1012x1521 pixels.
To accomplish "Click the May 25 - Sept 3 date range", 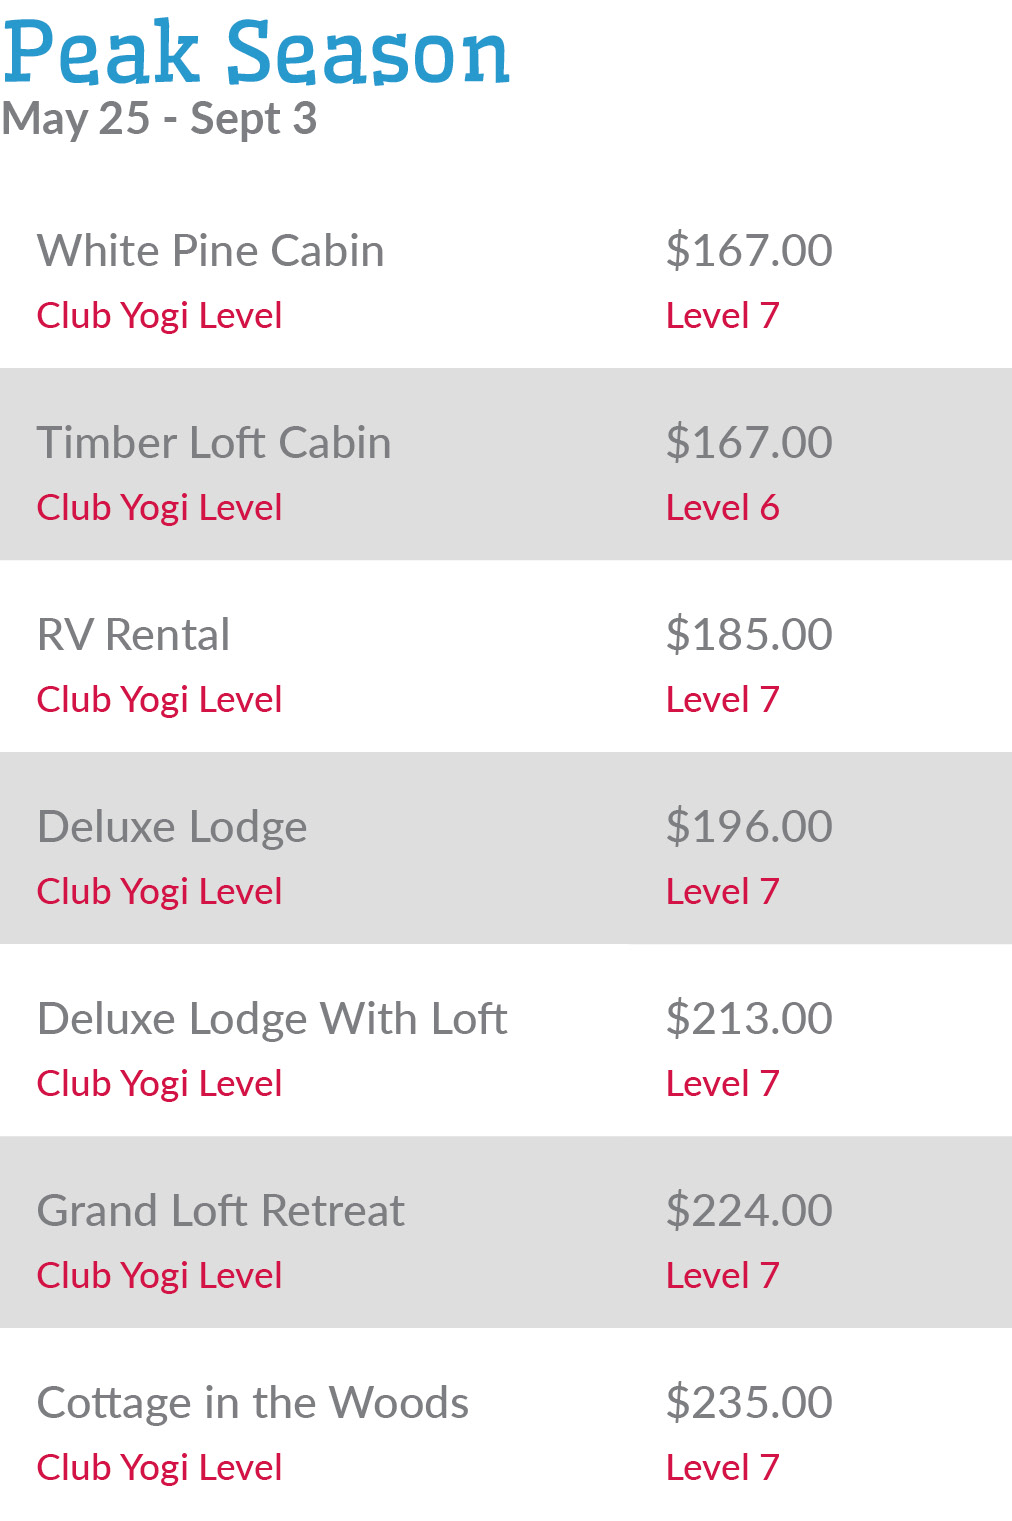I will click(x=160, y=119).
